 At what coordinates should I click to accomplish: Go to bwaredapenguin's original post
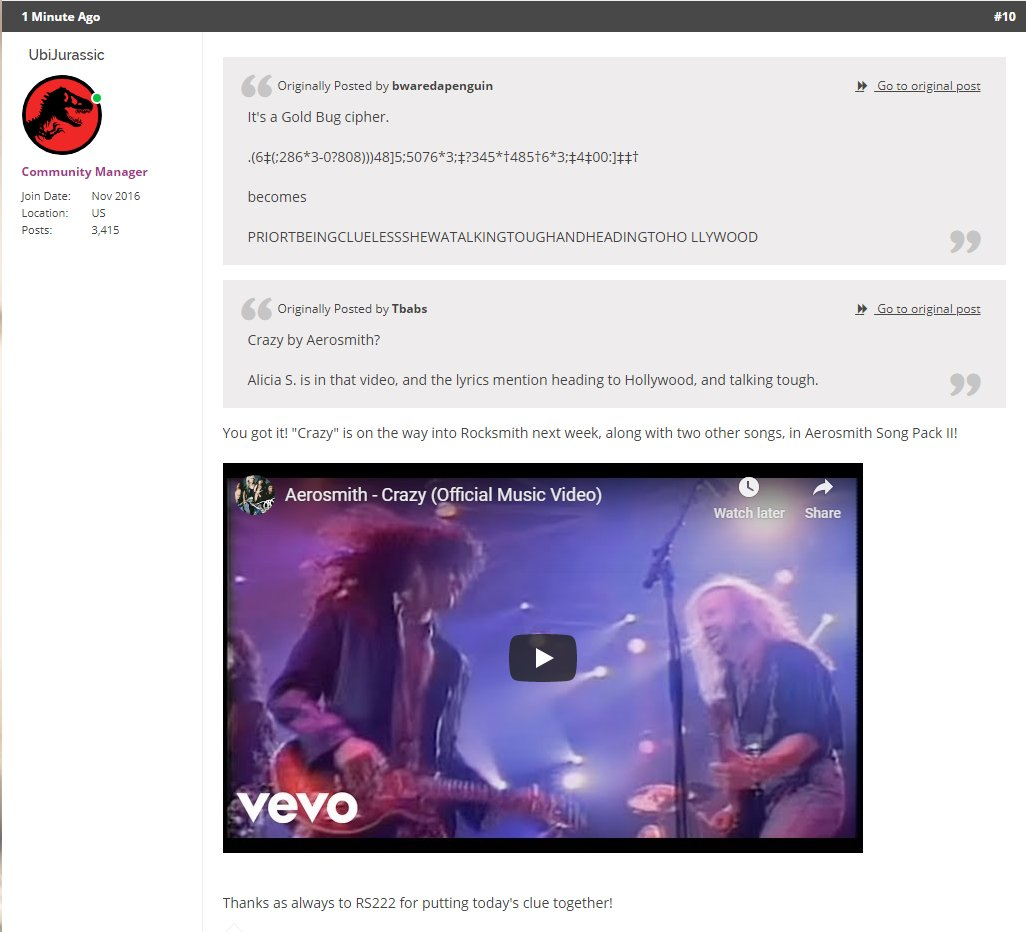click(929, 86)
